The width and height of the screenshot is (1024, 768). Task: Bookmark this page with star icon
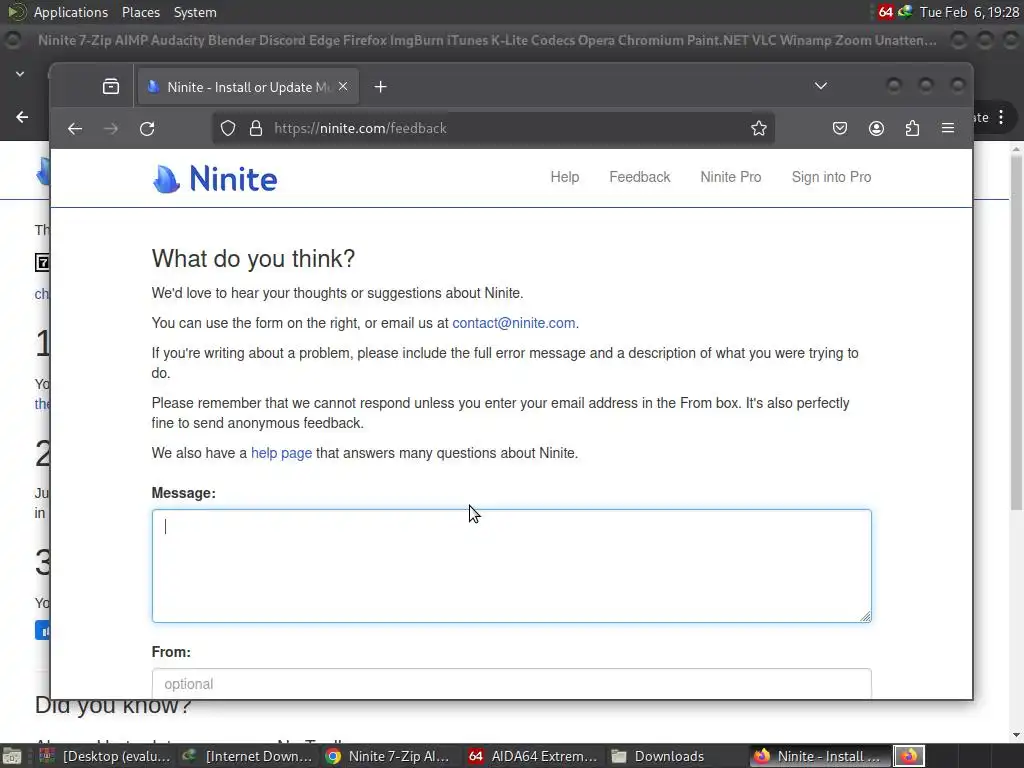tap(758, 128)
